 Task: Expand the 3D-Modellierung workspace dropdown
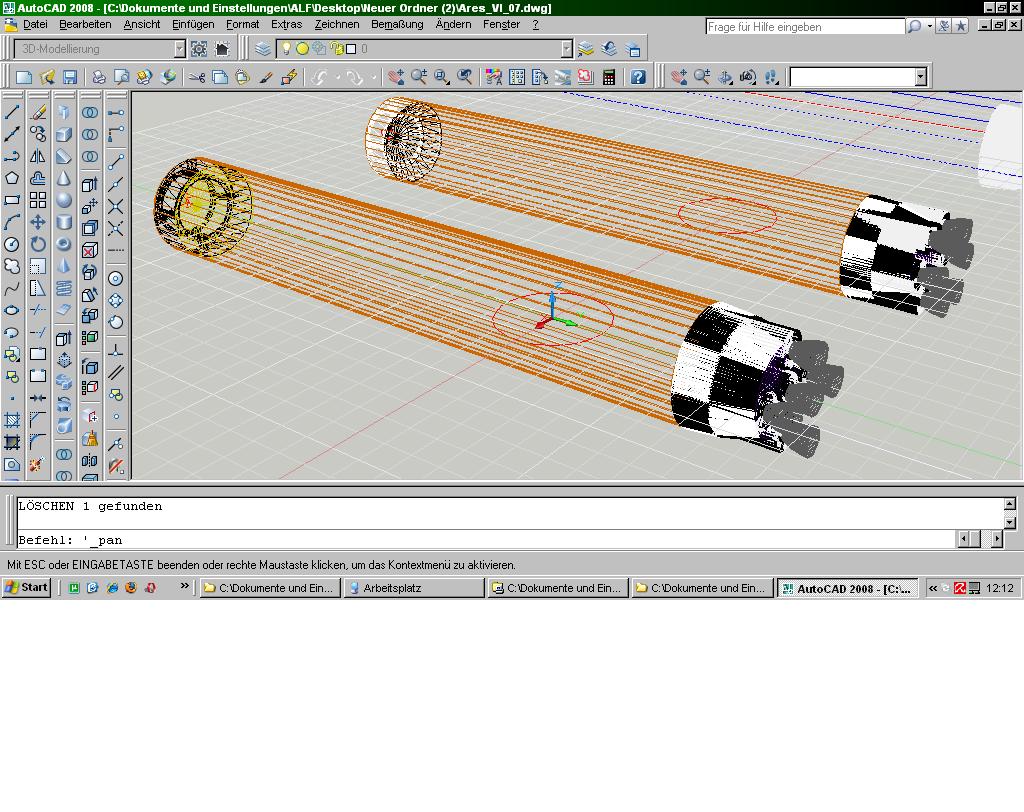click(x=180, y=49)
